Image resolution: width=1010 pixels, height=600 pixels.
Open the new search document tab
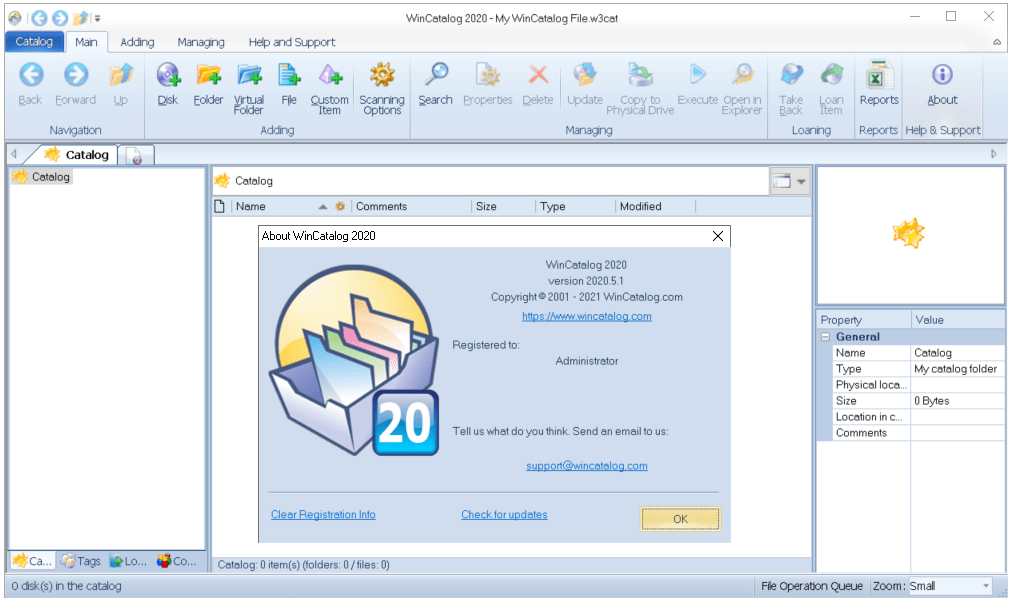136,155
